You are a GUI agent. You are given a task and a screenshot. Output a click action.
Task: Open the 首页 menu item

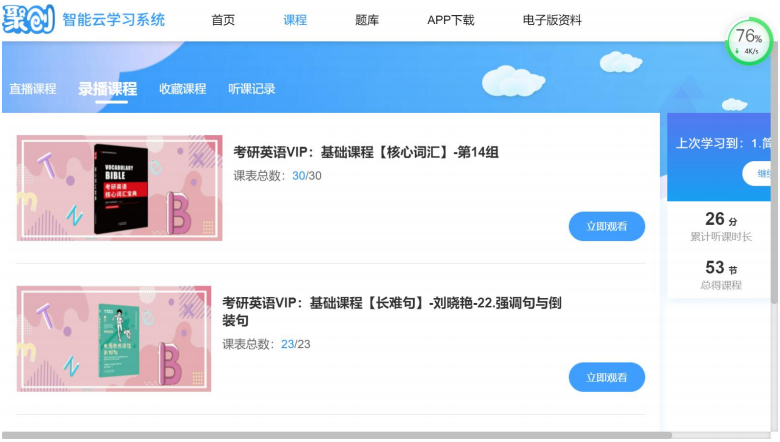[x=223, y=20]
